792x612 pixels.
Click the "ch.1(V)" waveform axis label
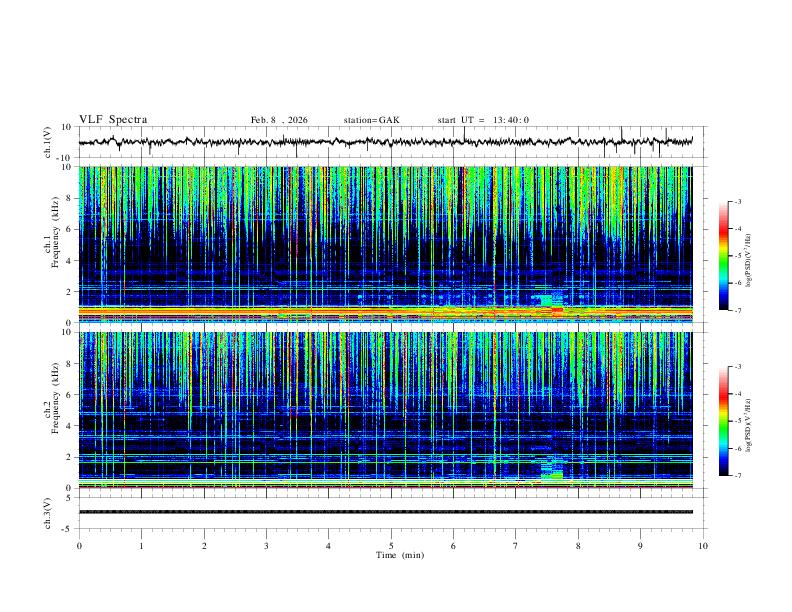click(48, 142)
